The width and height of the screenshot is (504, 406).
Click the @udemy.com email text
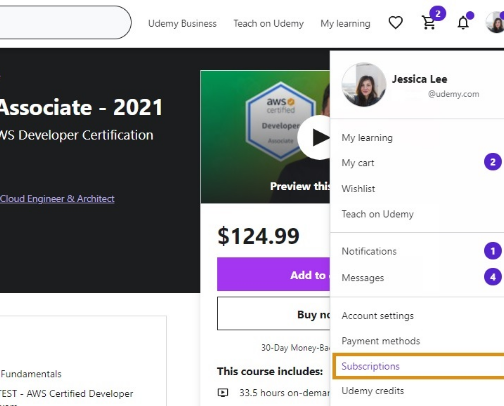point(454,94)
